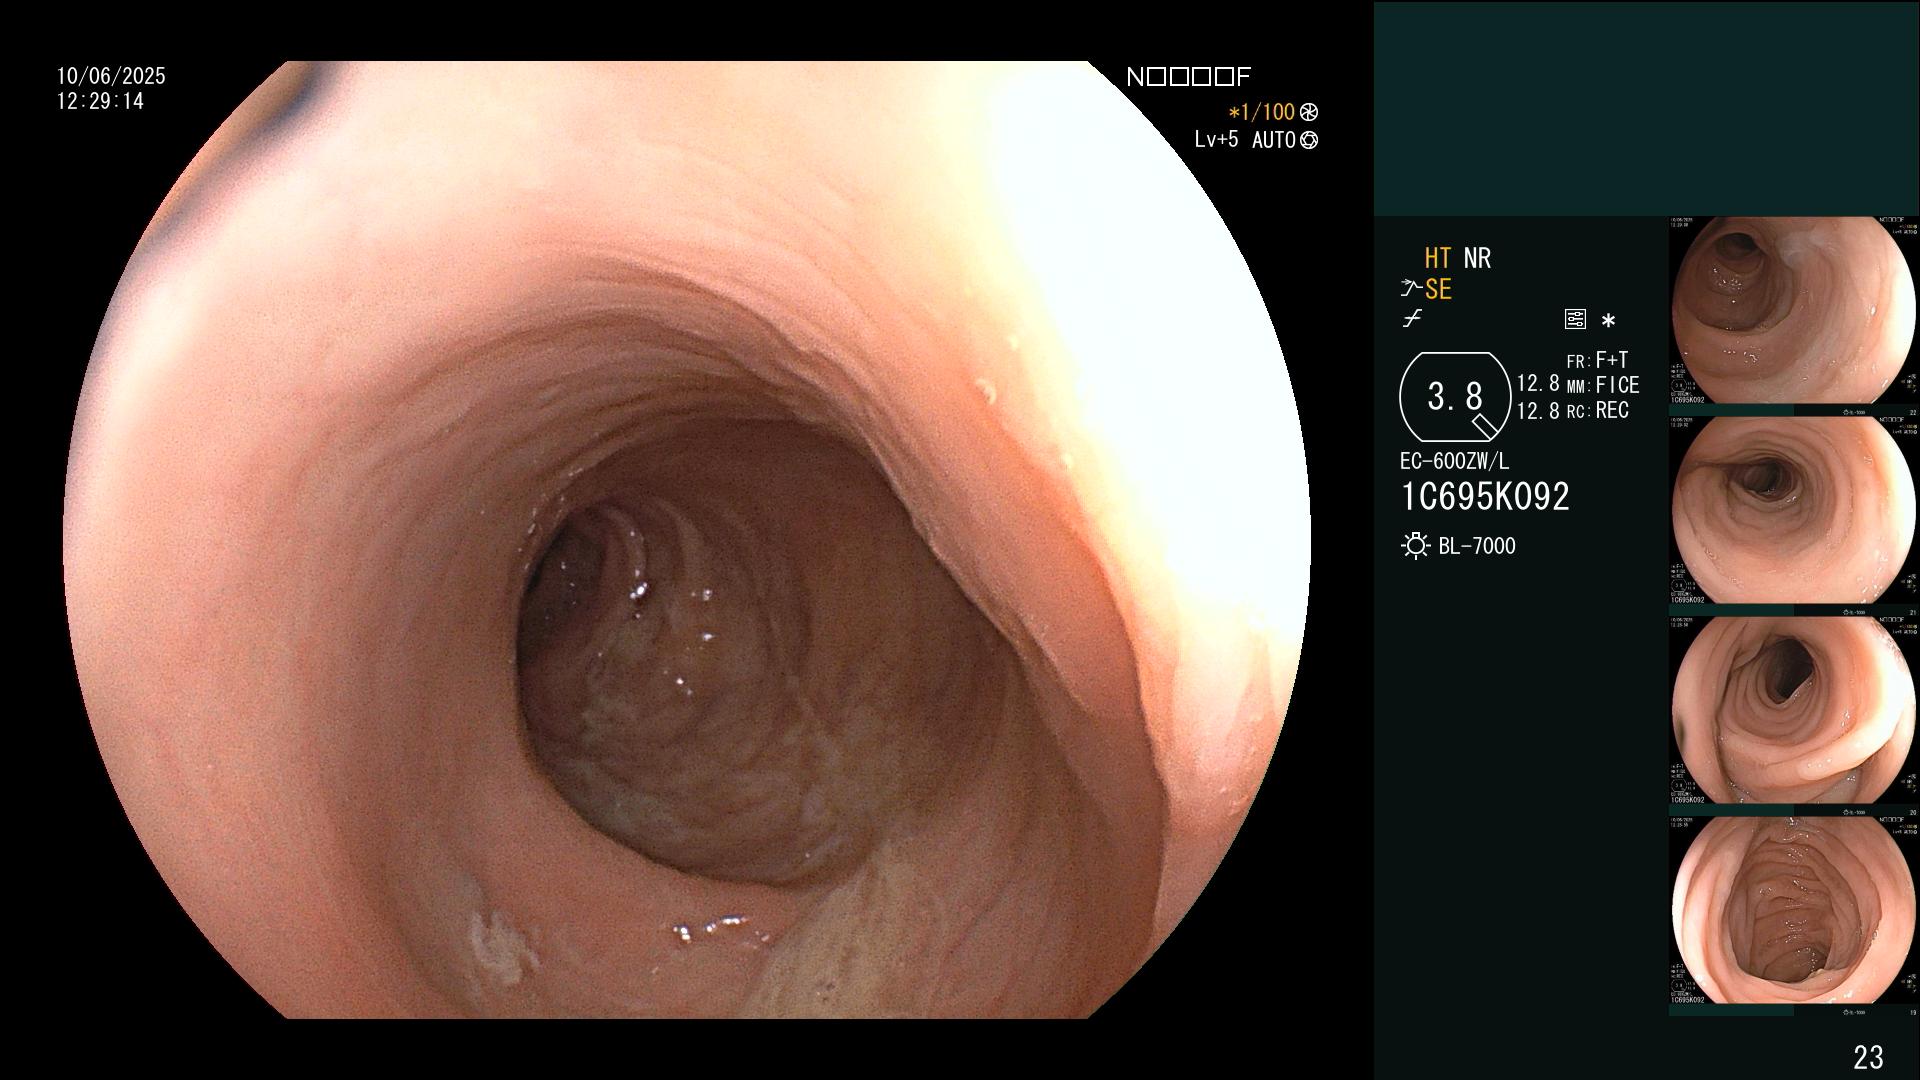
Task: Click the RC: REC button assignment
Action: pyautogui.click(x=1598, y=410)
